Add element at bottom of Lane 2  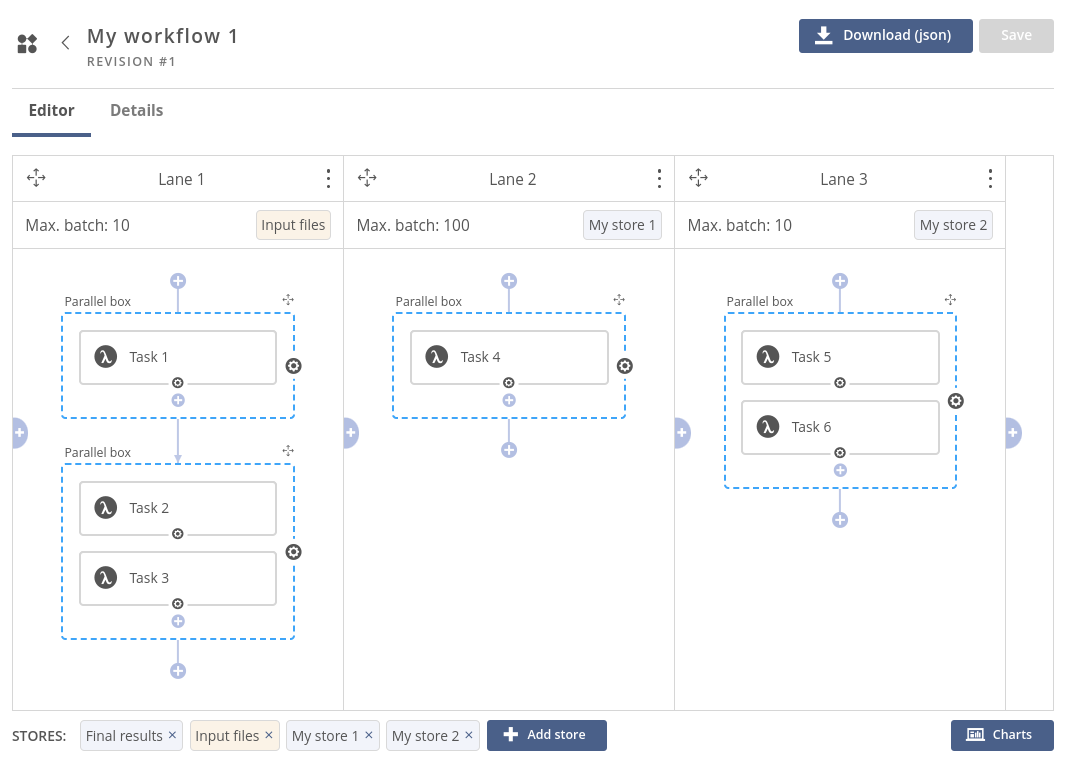coord(509,450)
